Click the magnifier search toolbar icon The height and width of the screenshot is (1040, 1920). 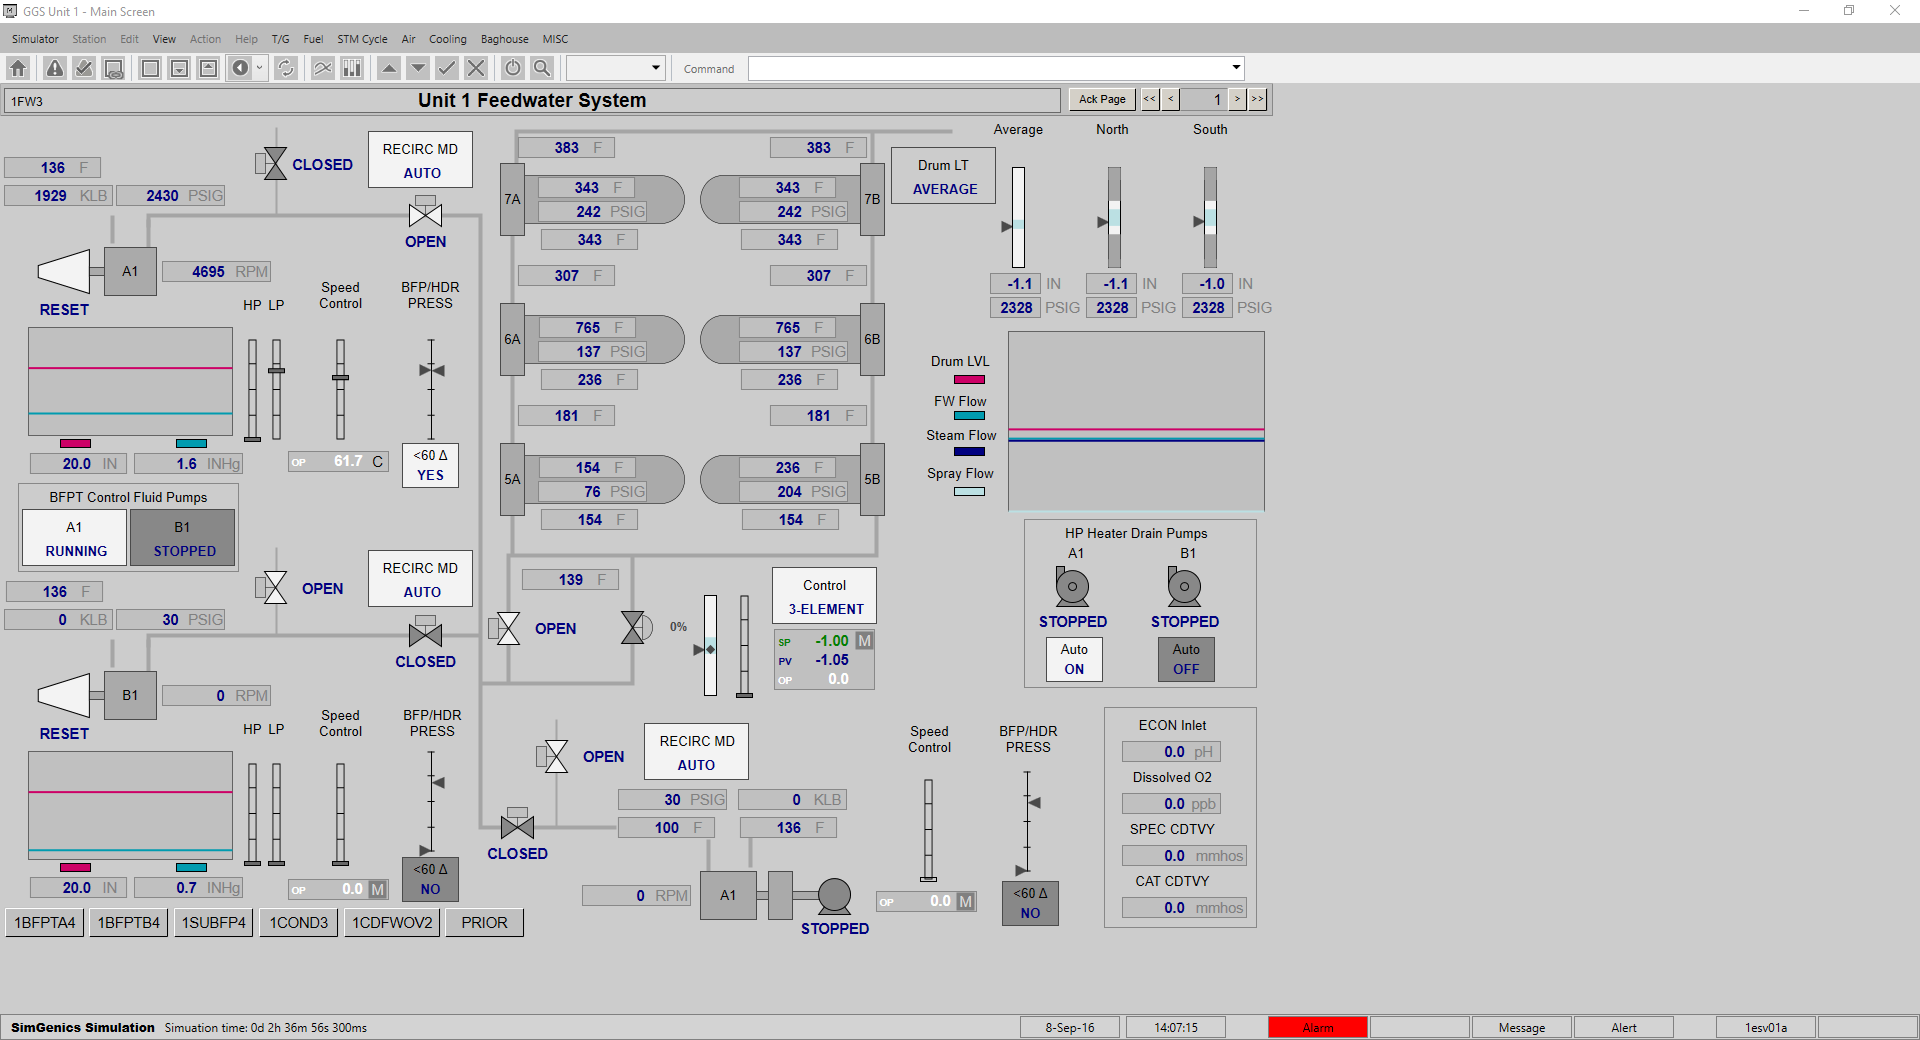point(542,68)
